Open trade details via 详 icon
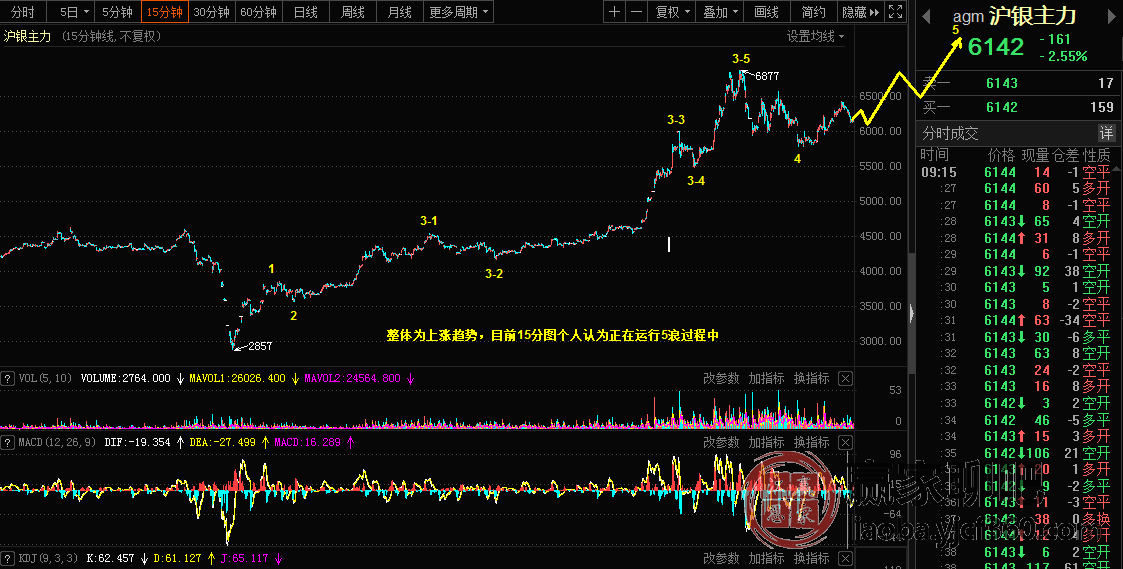The height and width of the screenshot is (569, 1123). pyautogui.click(x=1107, y=133)
